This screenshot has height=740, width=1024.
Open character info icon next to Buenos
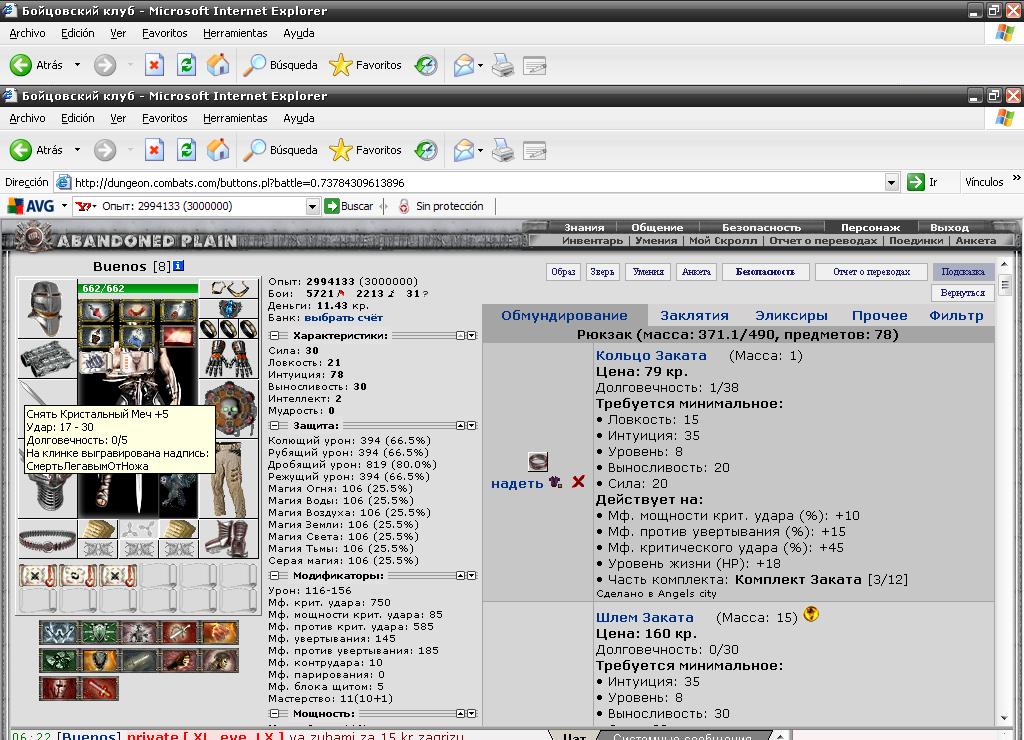coord(178,266)
